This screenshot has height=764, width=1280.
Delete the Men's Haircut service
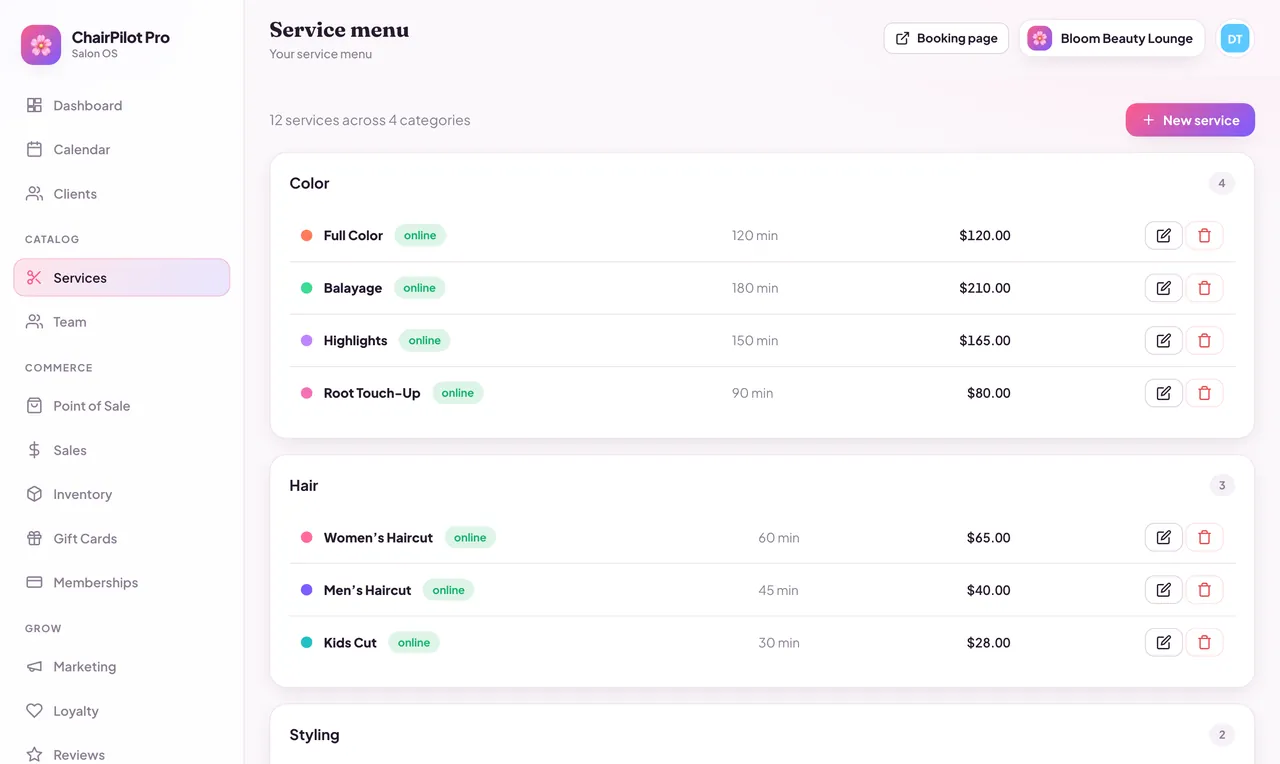[x=1204, y=590]
